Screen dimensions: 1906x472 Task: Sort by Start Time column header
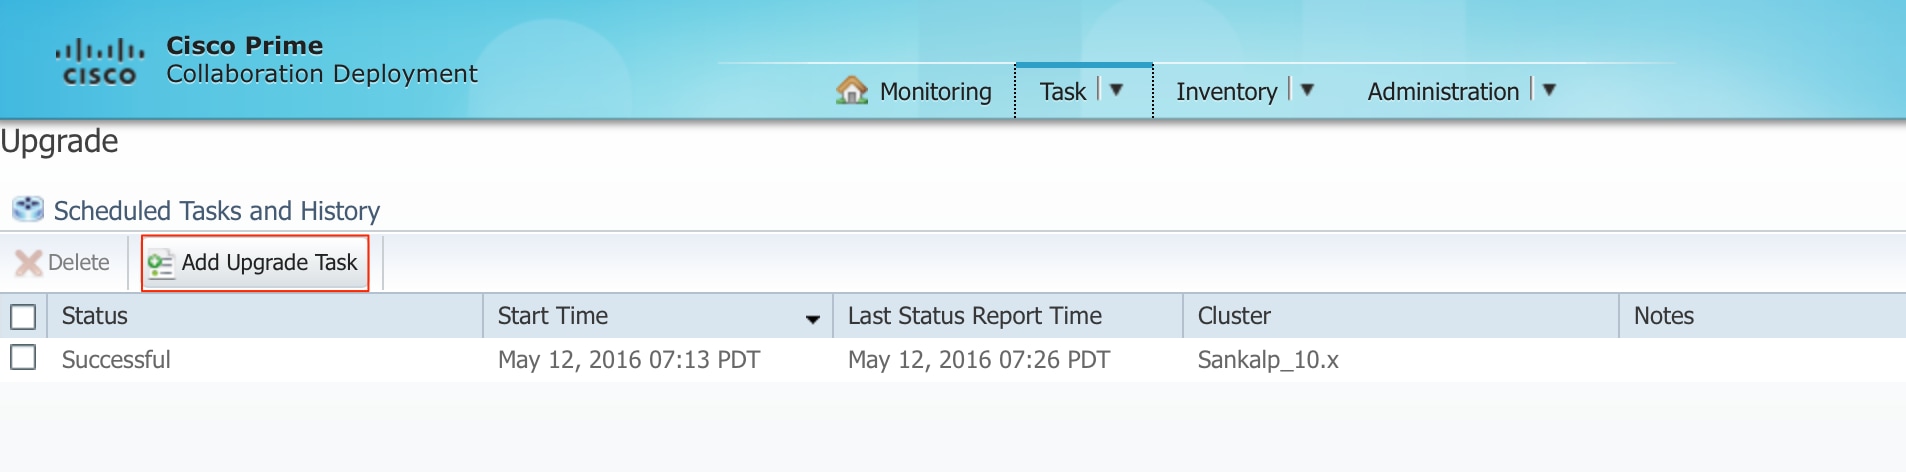(x=658, y=316)
